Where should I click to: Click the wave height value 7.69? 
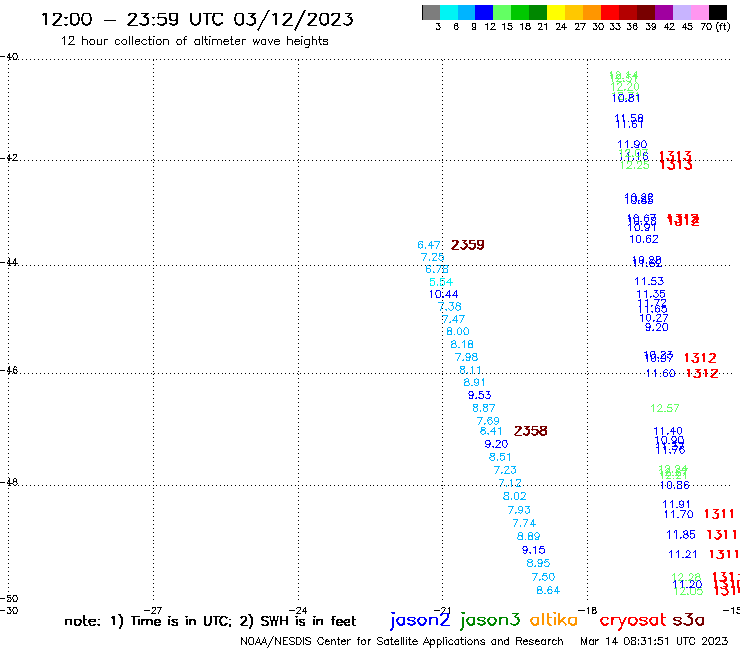(488, 421)
